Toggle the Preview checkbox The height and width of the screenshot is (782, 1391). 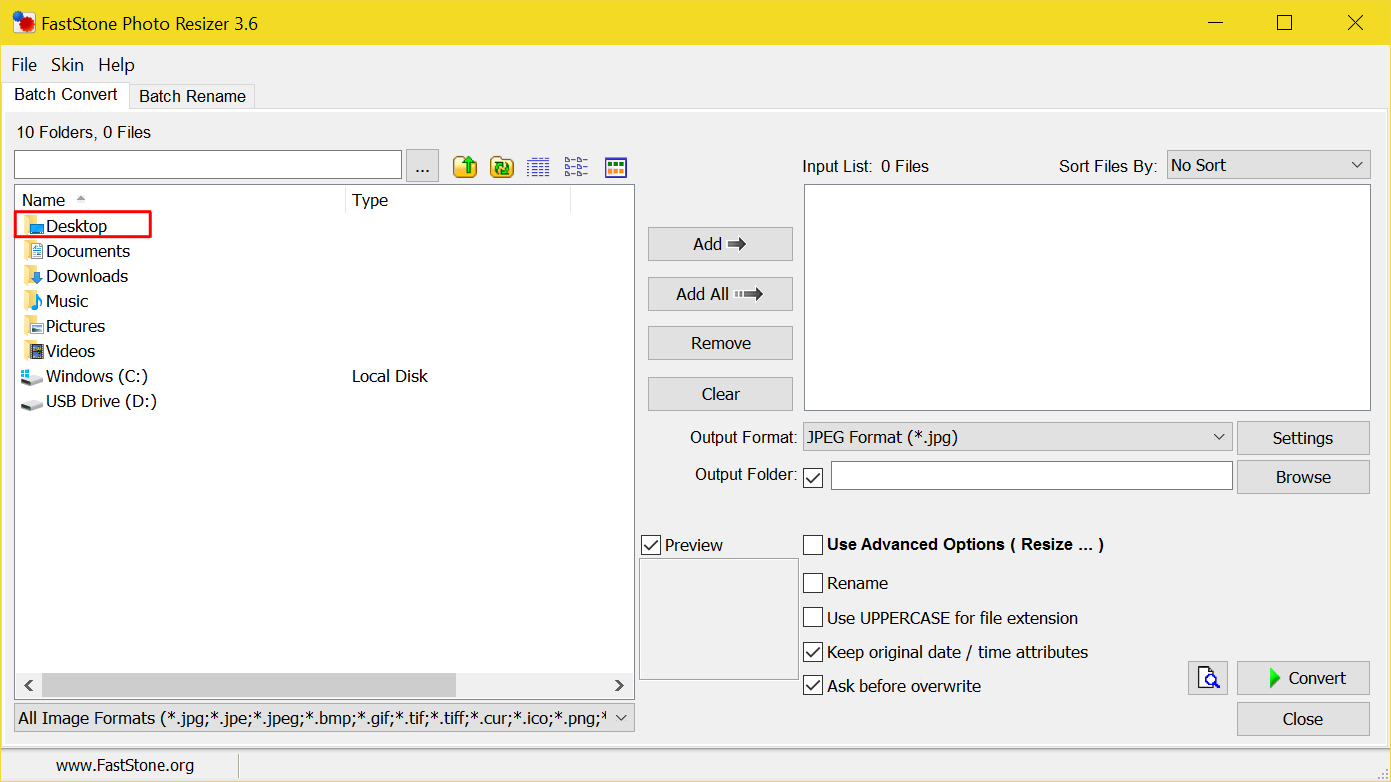coord(651,545)
